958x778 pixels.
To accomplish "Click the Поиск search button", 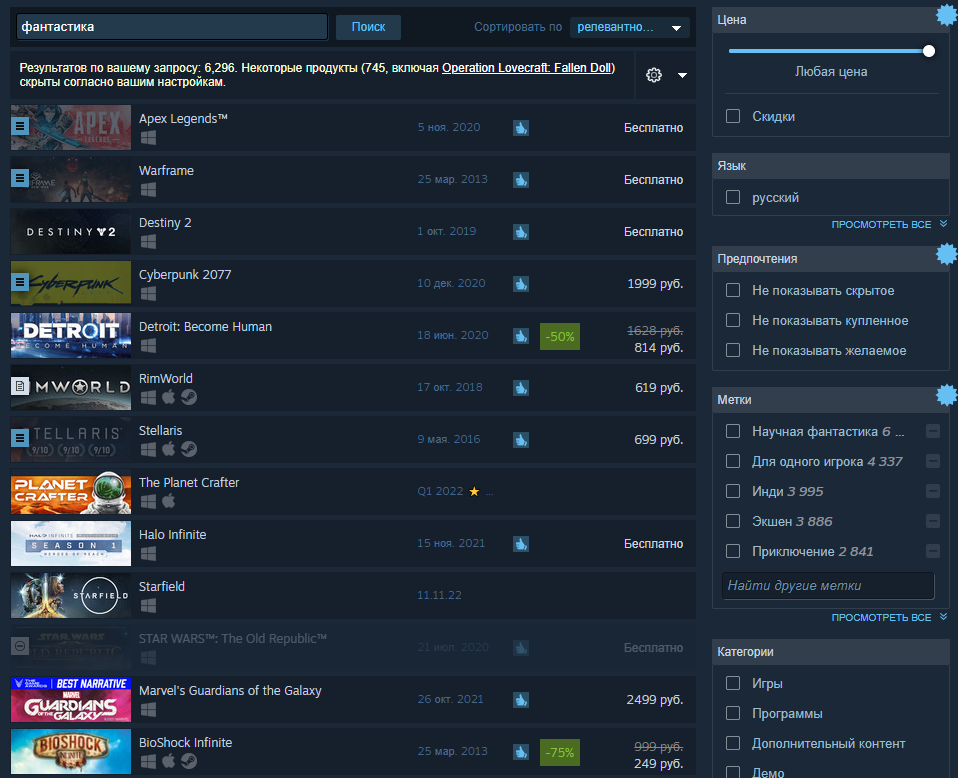I will [x=368, y=27].
